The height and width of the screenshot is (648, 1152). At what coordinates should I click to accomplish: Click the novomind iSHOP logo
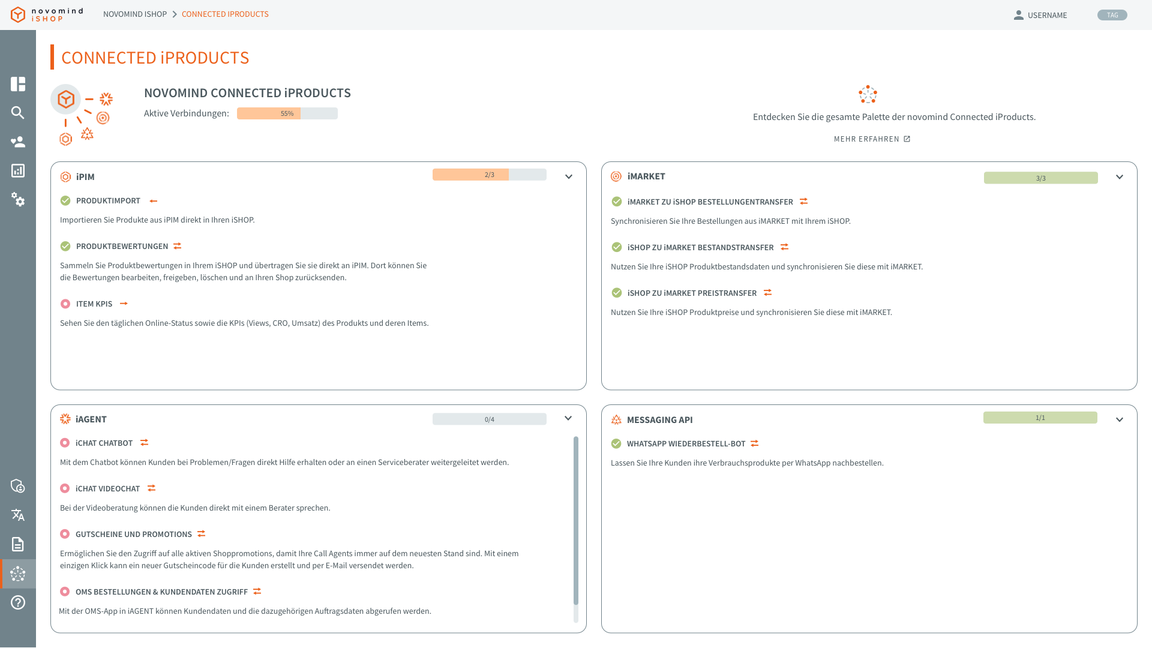point(46,15)
